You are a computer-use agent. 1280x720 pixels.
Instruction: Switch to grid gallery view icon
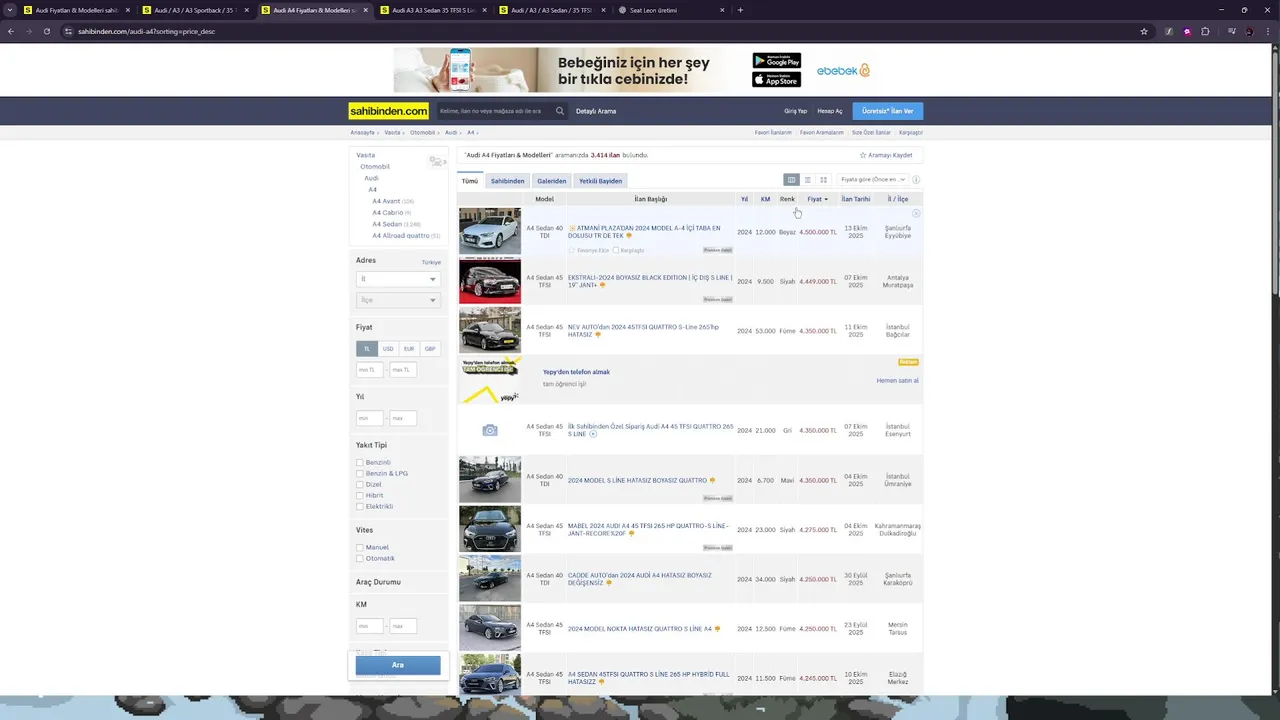tap(823, 180)
